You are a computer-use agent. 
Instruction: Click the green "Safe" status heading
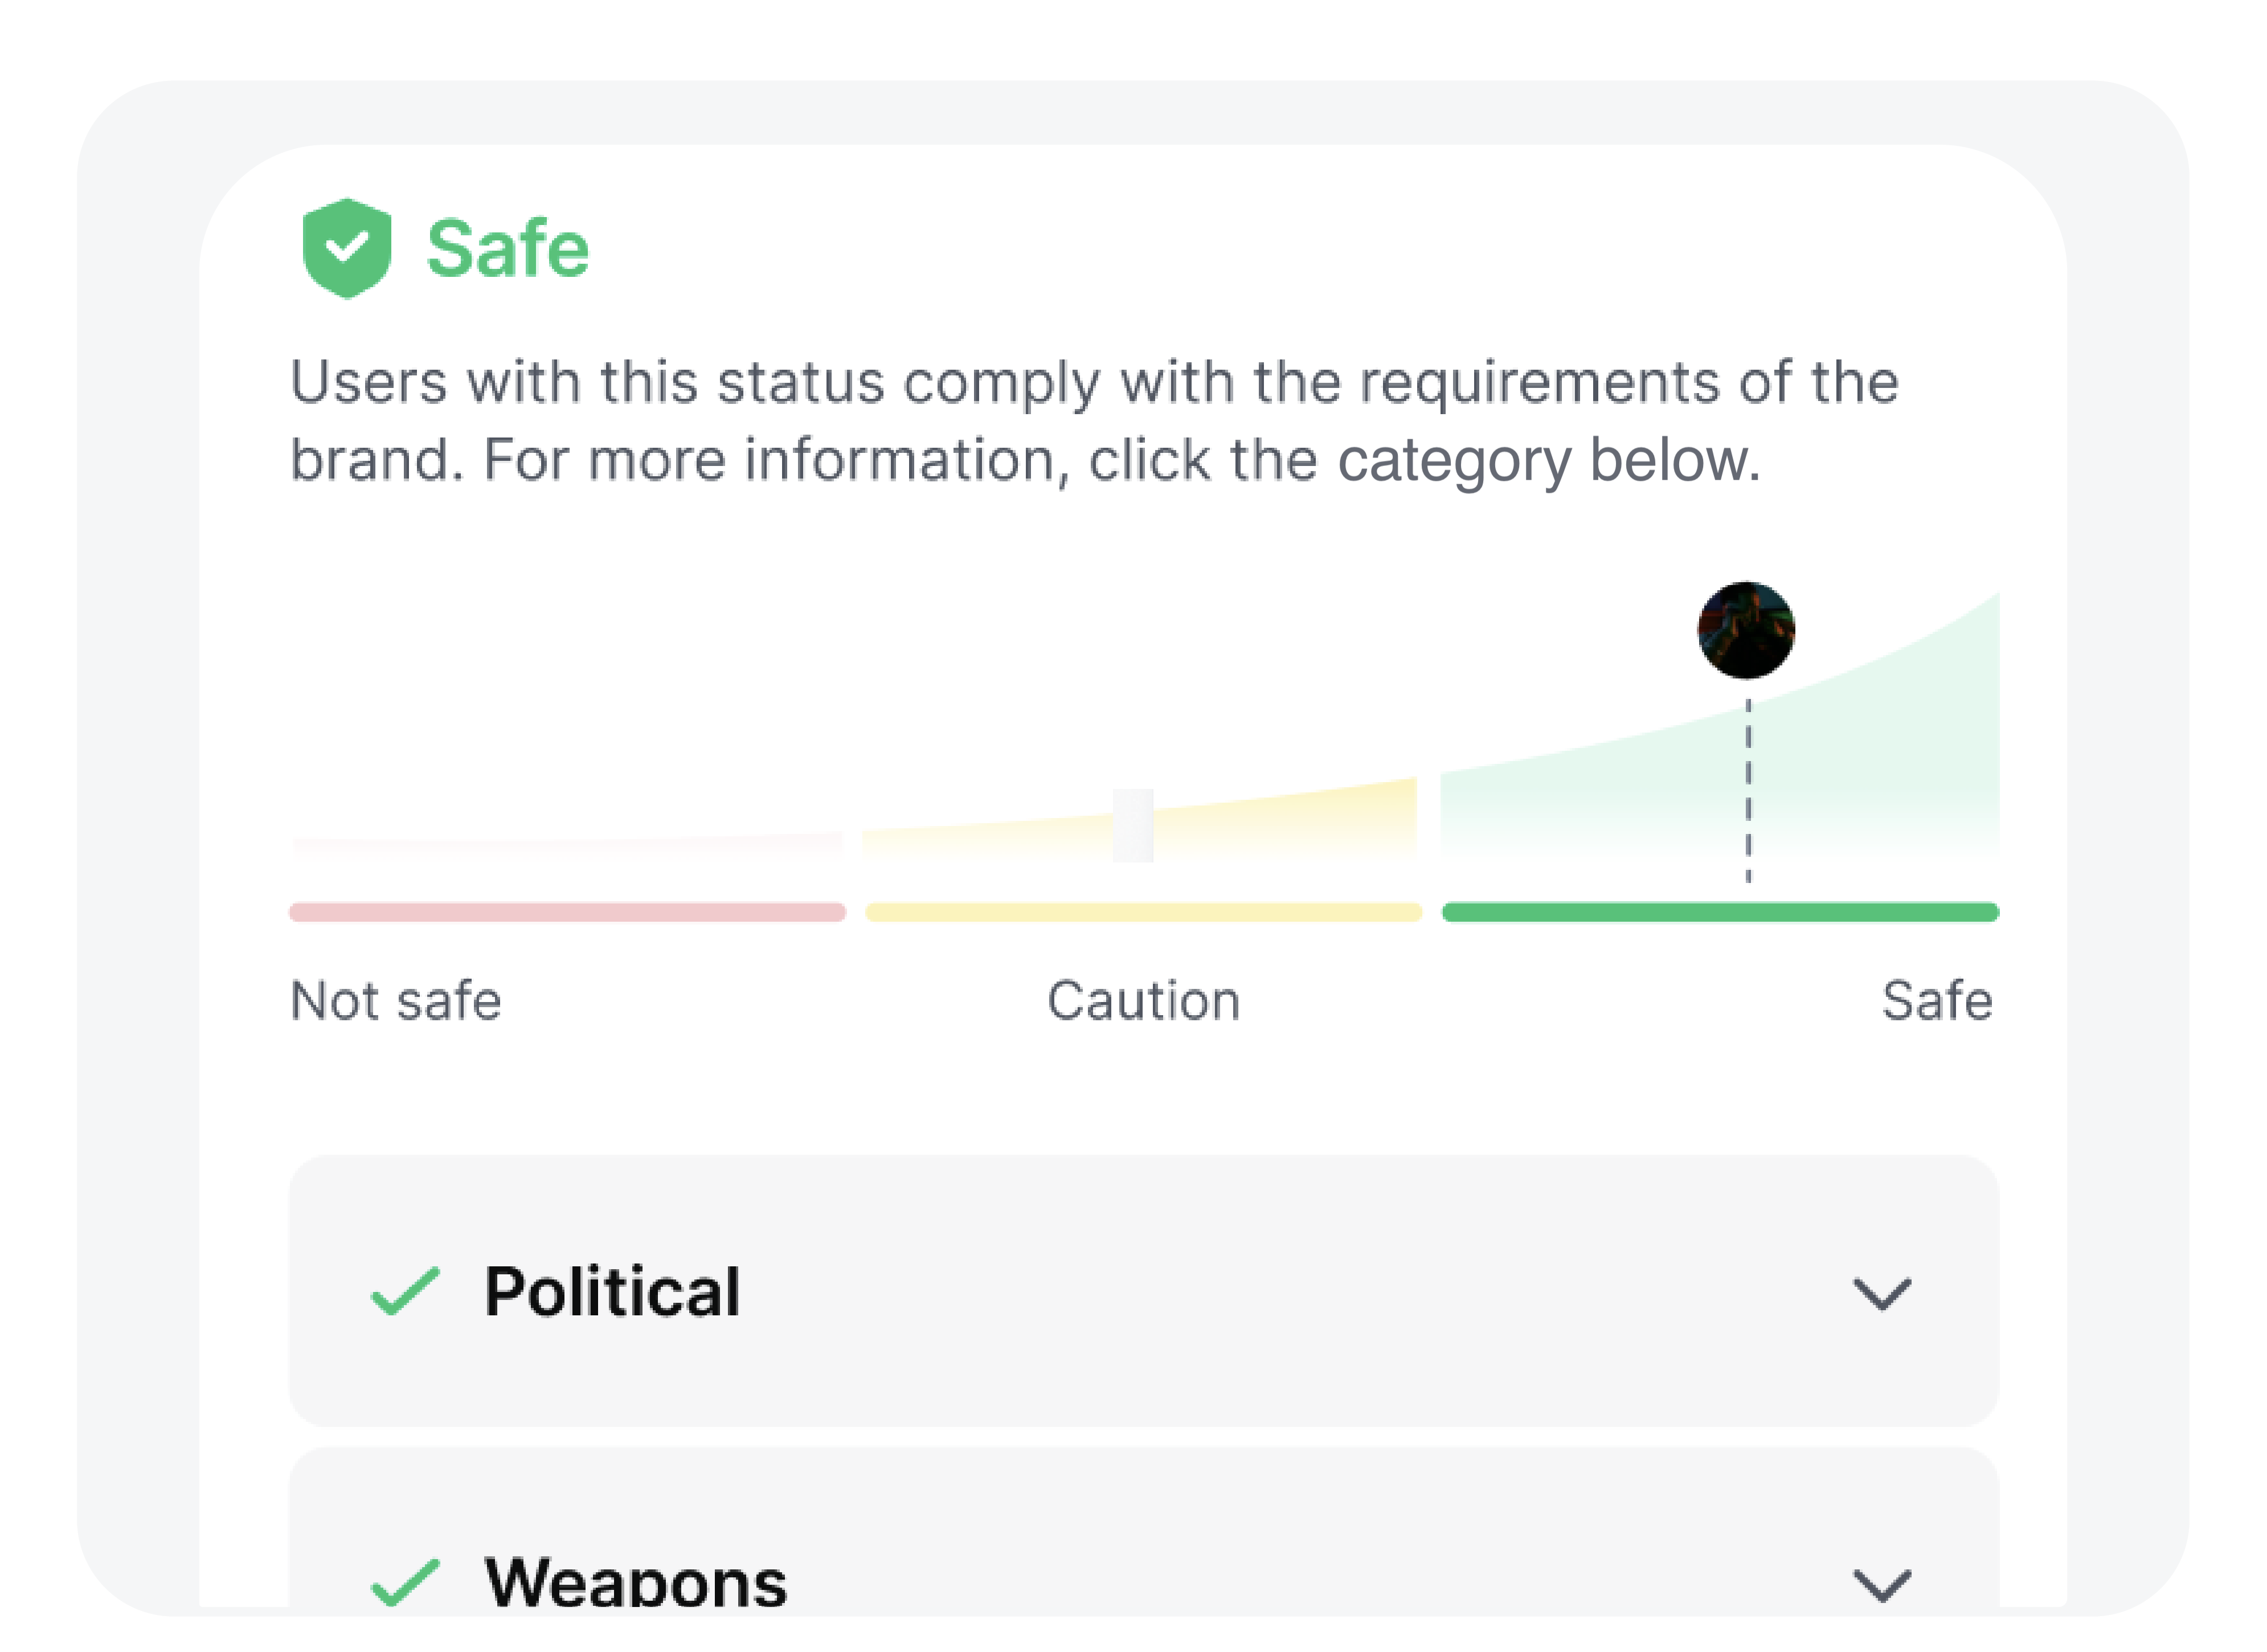click(x=508, y=248)
